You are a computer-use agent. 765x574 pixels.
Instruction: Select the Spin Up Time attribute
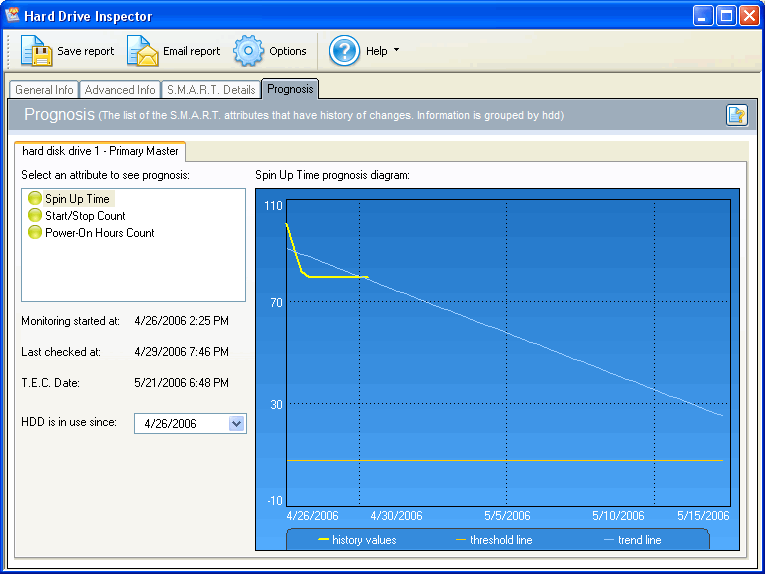click(77, 198)
